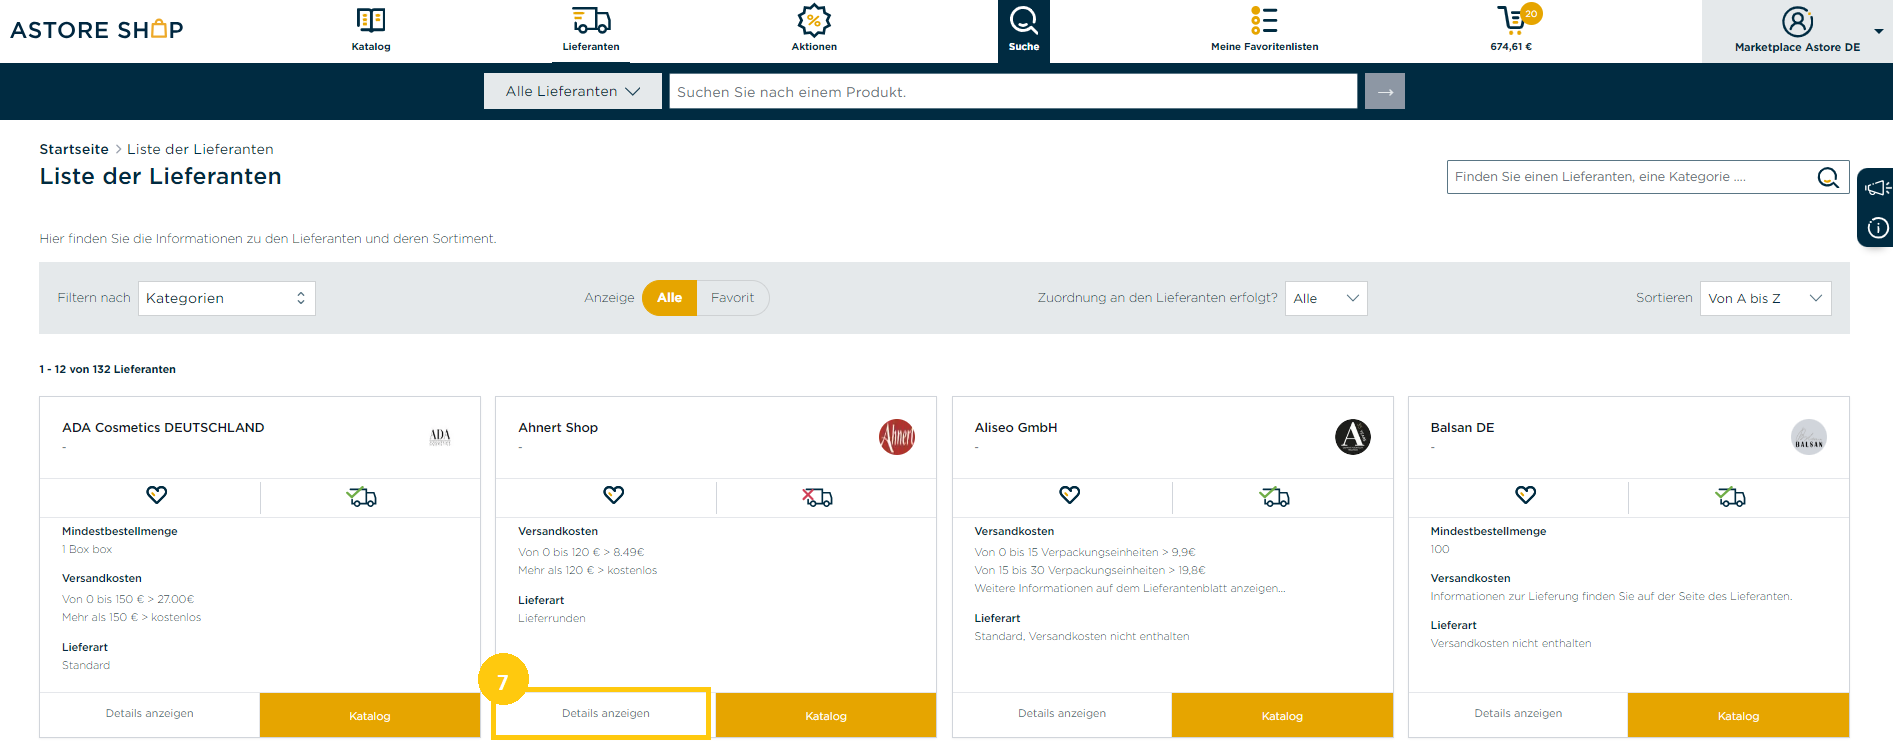The width and height of the screenshot is (1896, 749).
Task: Click the Astore Shop logo
Action: [97, 29]
